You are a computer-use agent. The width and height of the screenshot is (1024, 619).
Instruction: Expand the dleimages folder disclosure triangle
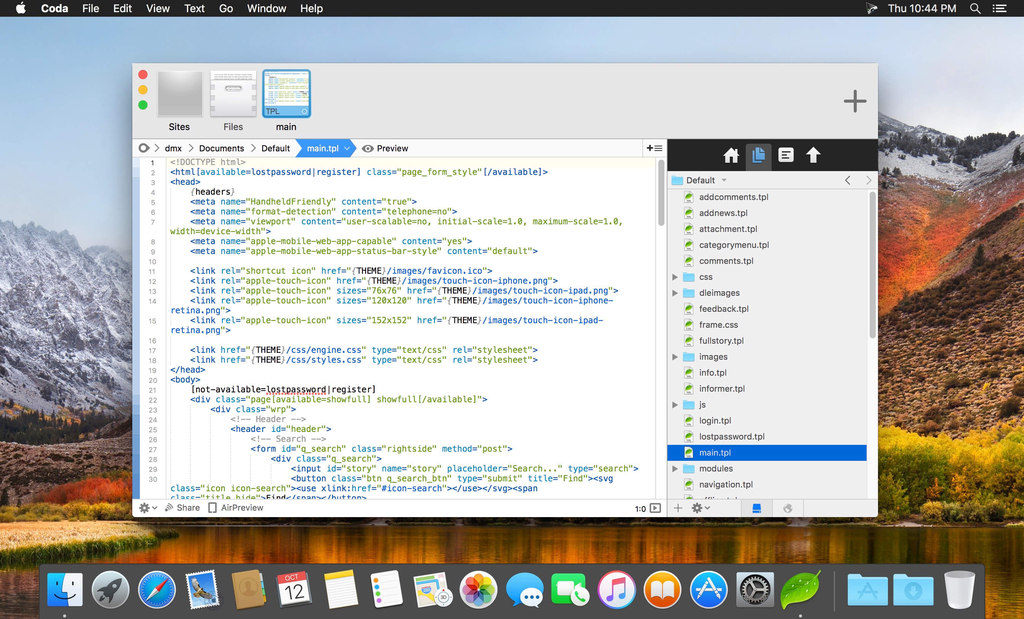click(675, 293)
